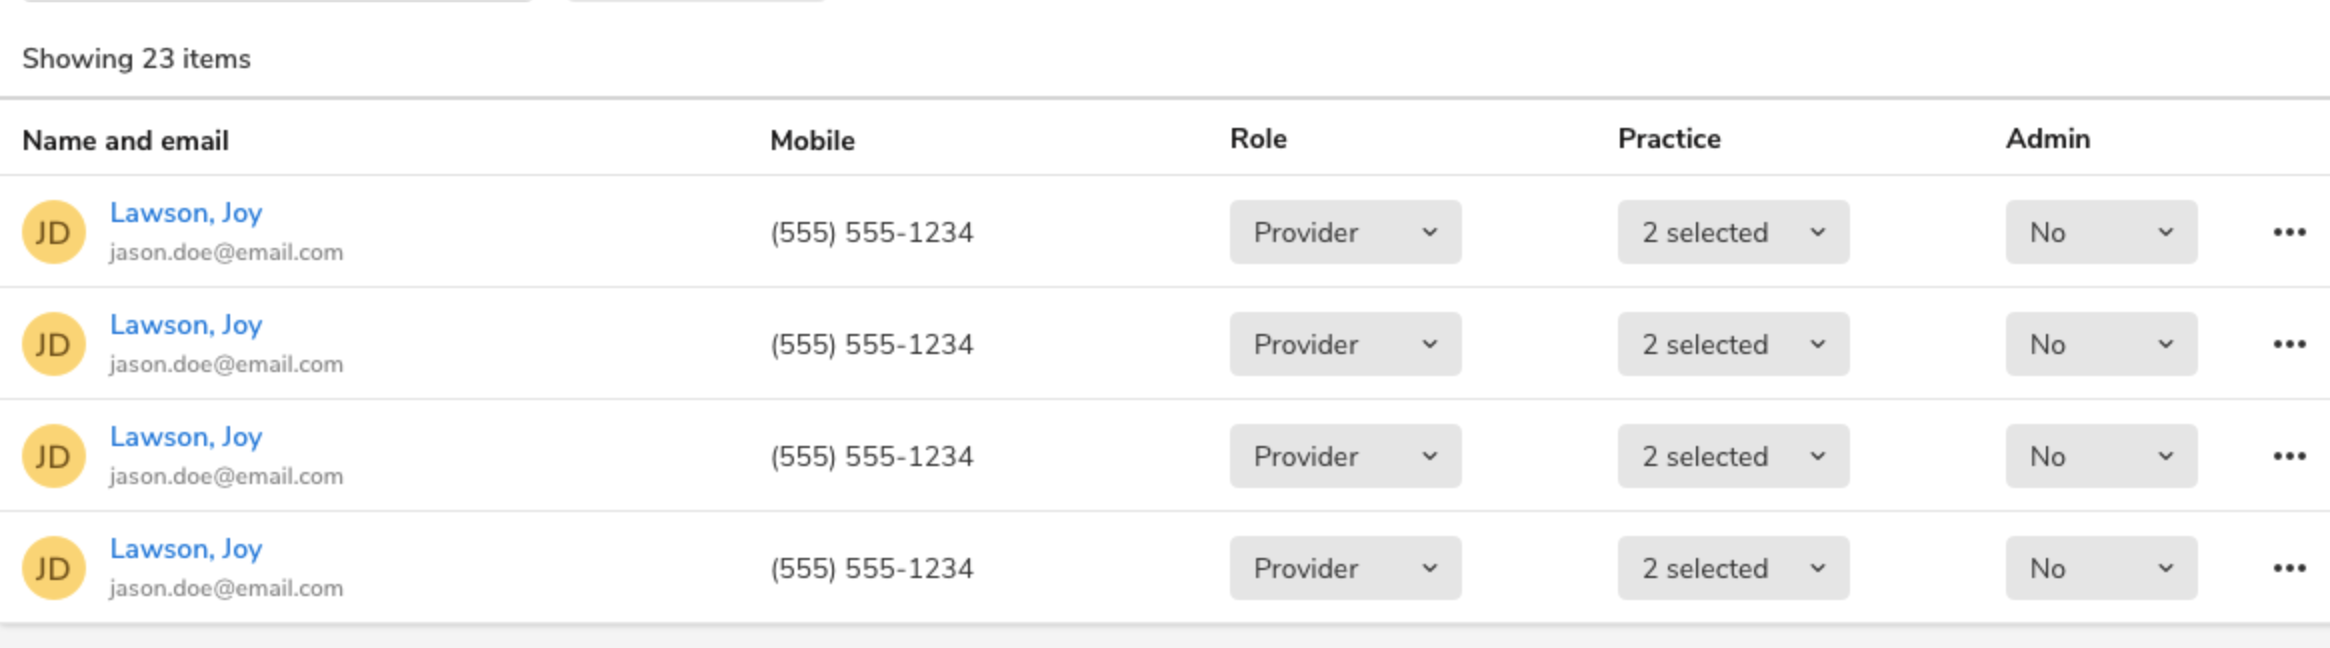Open three-dot menu in fourth row
This screenshot has width=2330, height=648.
(x=2288, y=568)
